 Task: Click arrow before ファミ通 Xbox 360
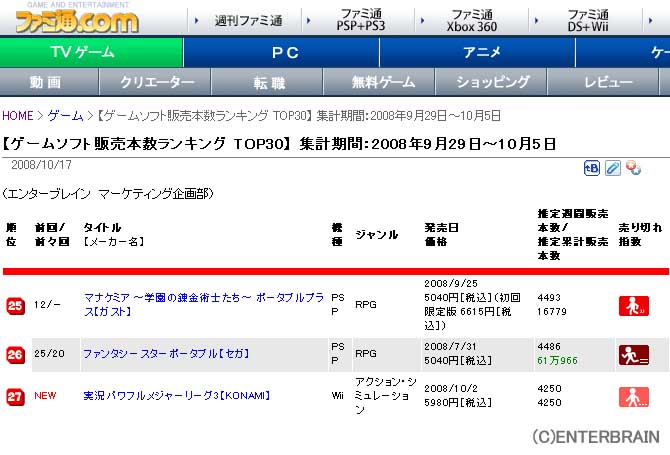(x=422, y=20)
